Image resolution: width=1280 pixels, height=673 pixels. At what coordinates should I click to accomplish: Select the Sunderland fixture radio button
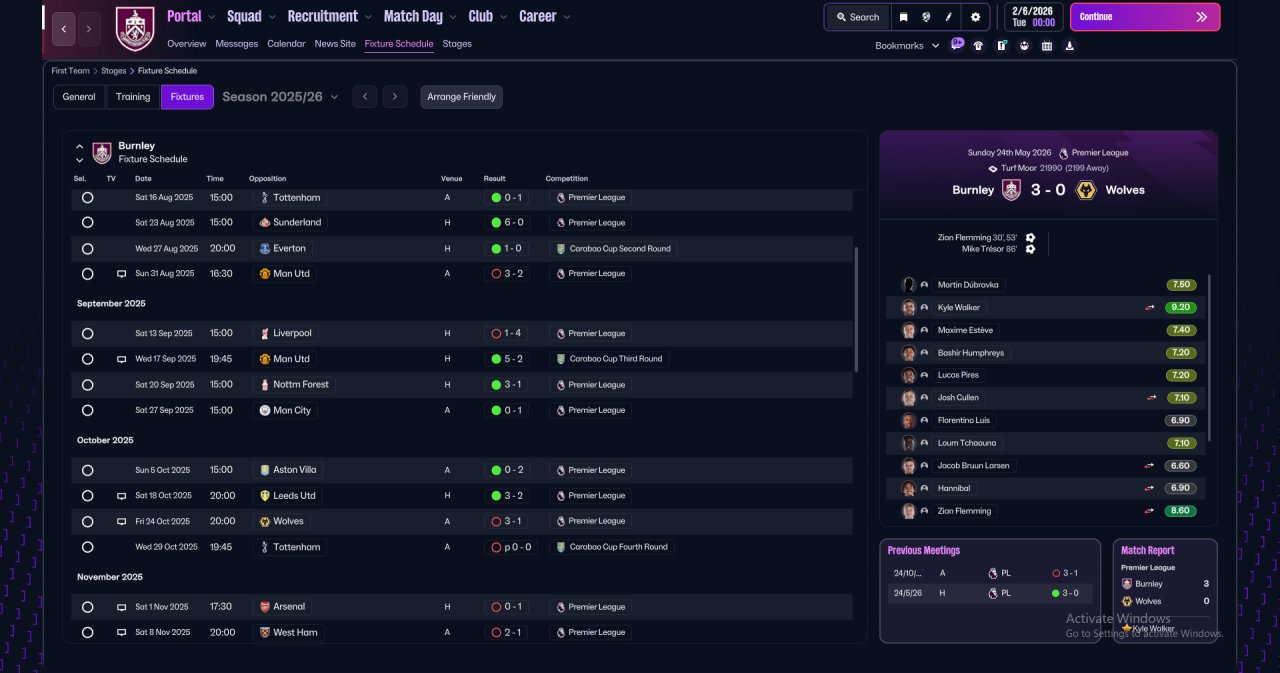[x=87, y=223]
